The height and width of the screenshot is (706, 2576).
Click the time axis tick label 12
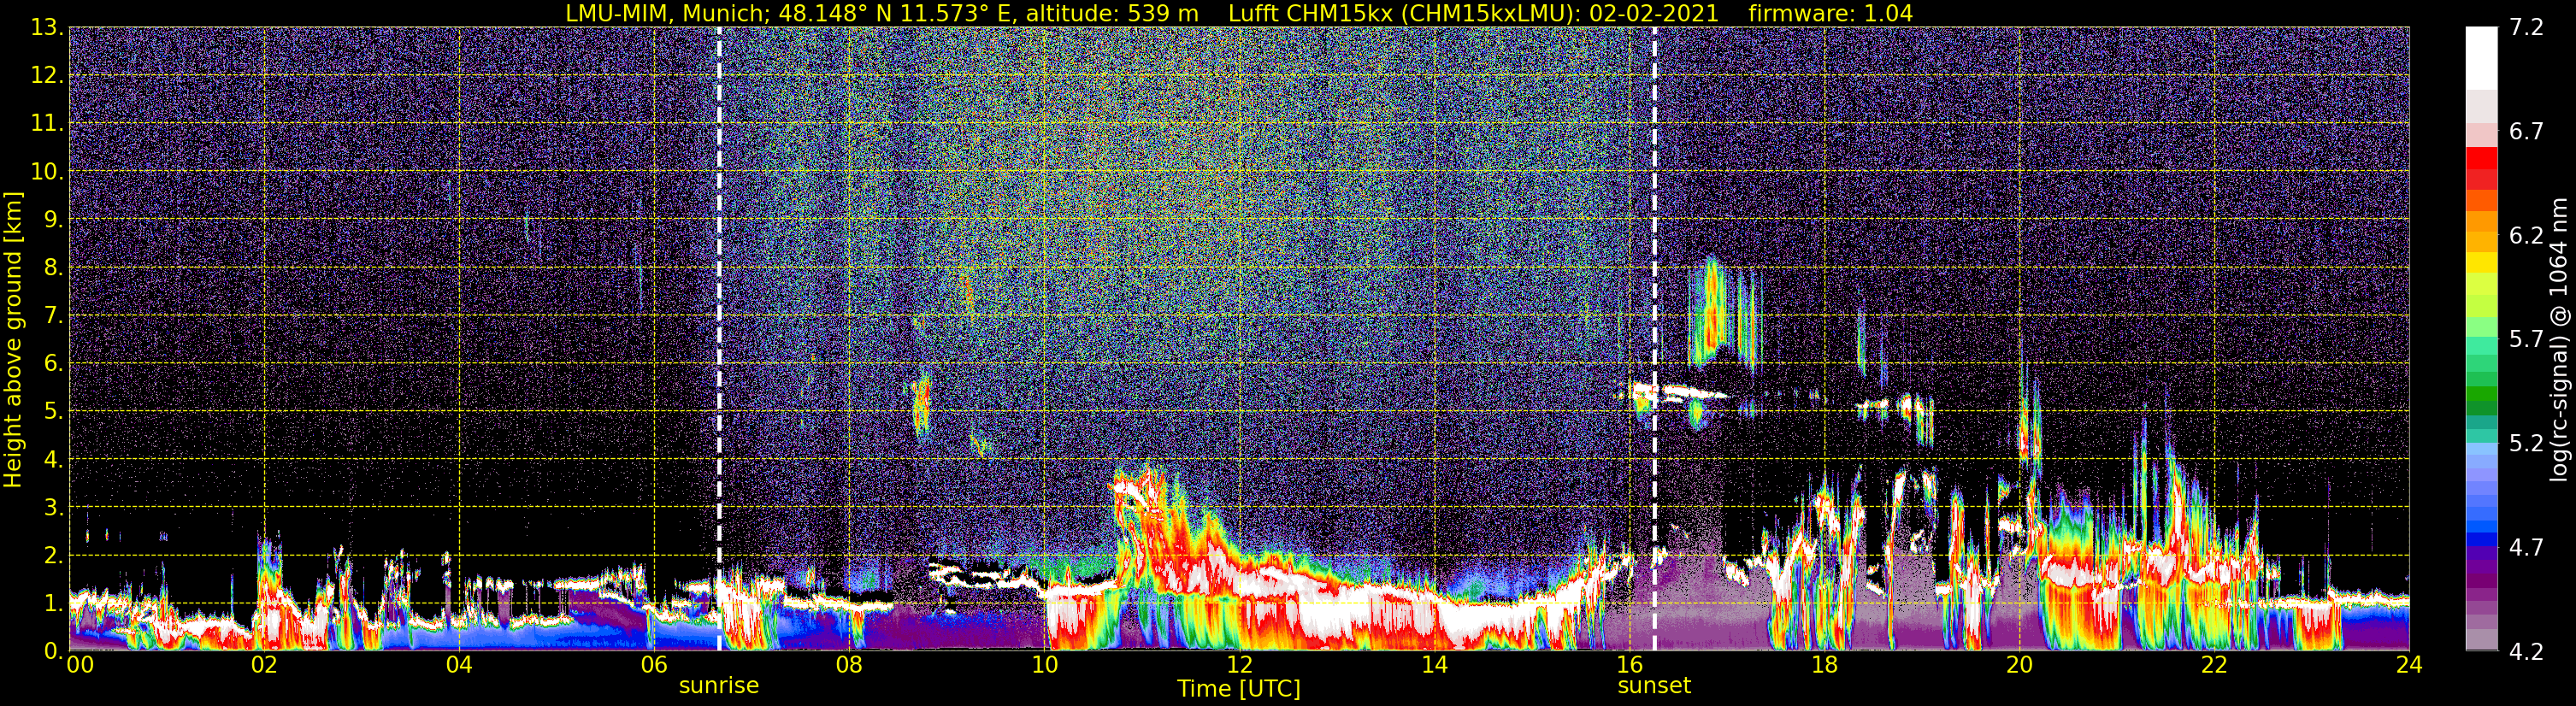coord(1239,666)
